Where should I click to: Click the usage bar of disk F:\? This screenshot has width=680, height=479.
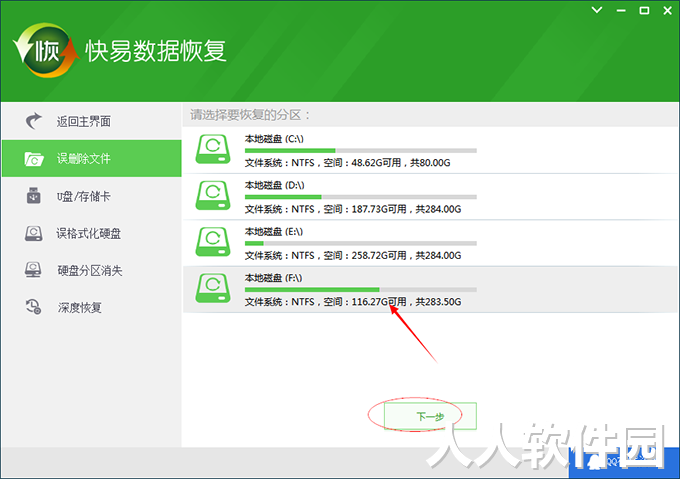click(x=361, y=290)
